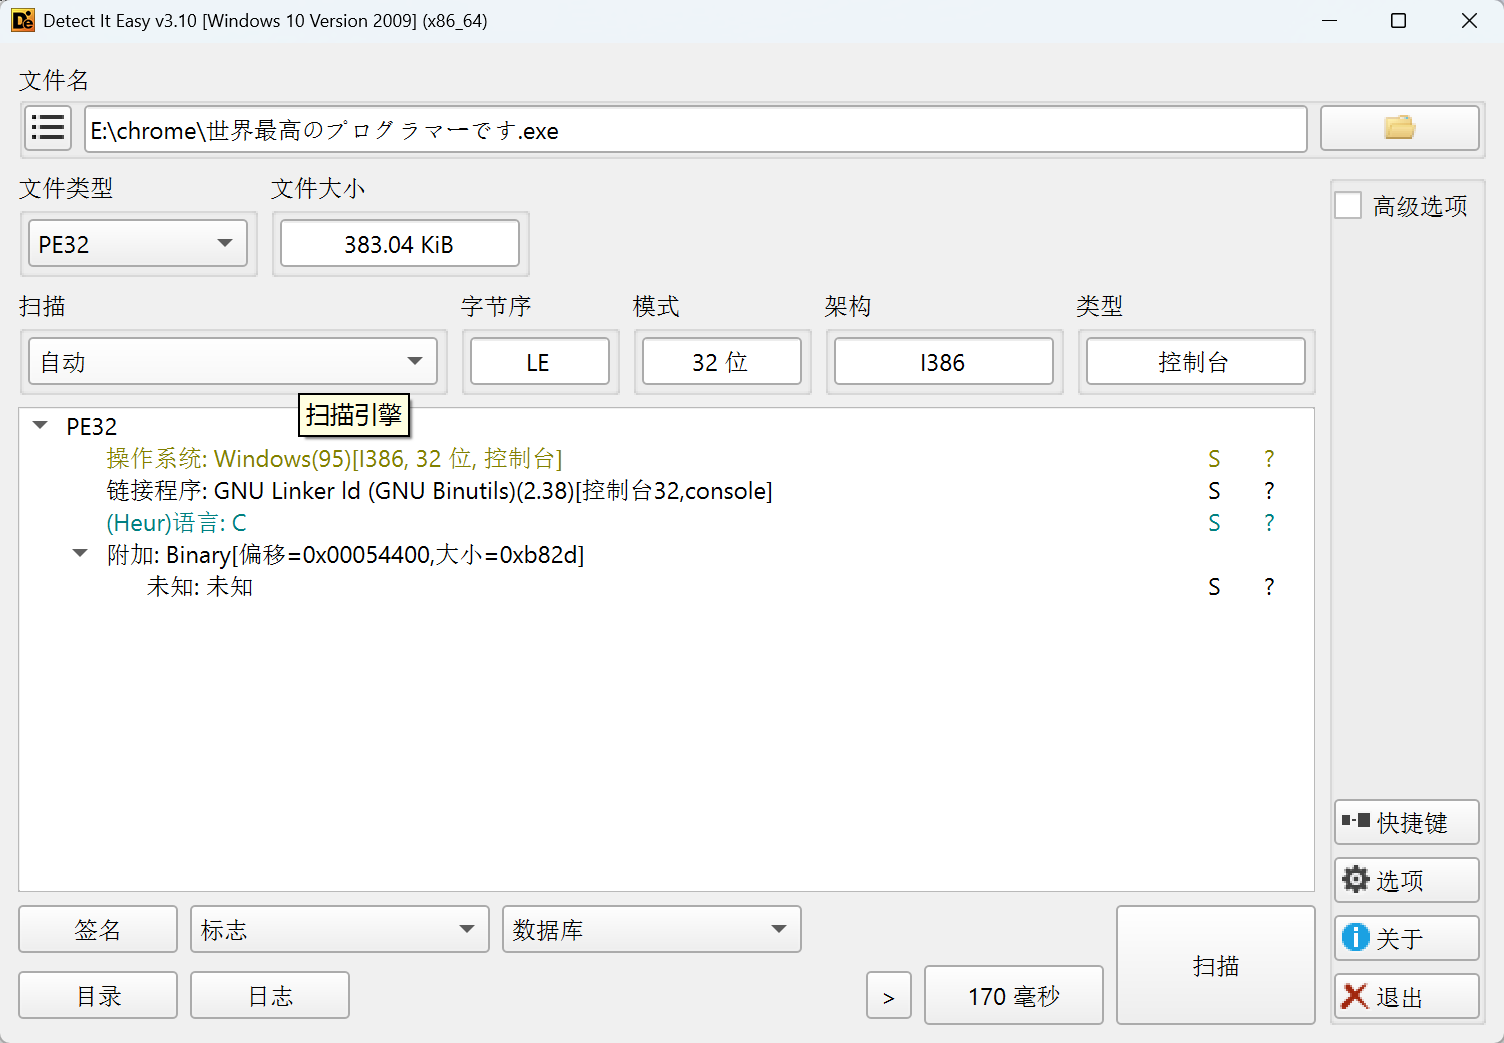Collapse the PE32 tree root node
Viewport: 1504px width, 1043px height.
[40, 426]
